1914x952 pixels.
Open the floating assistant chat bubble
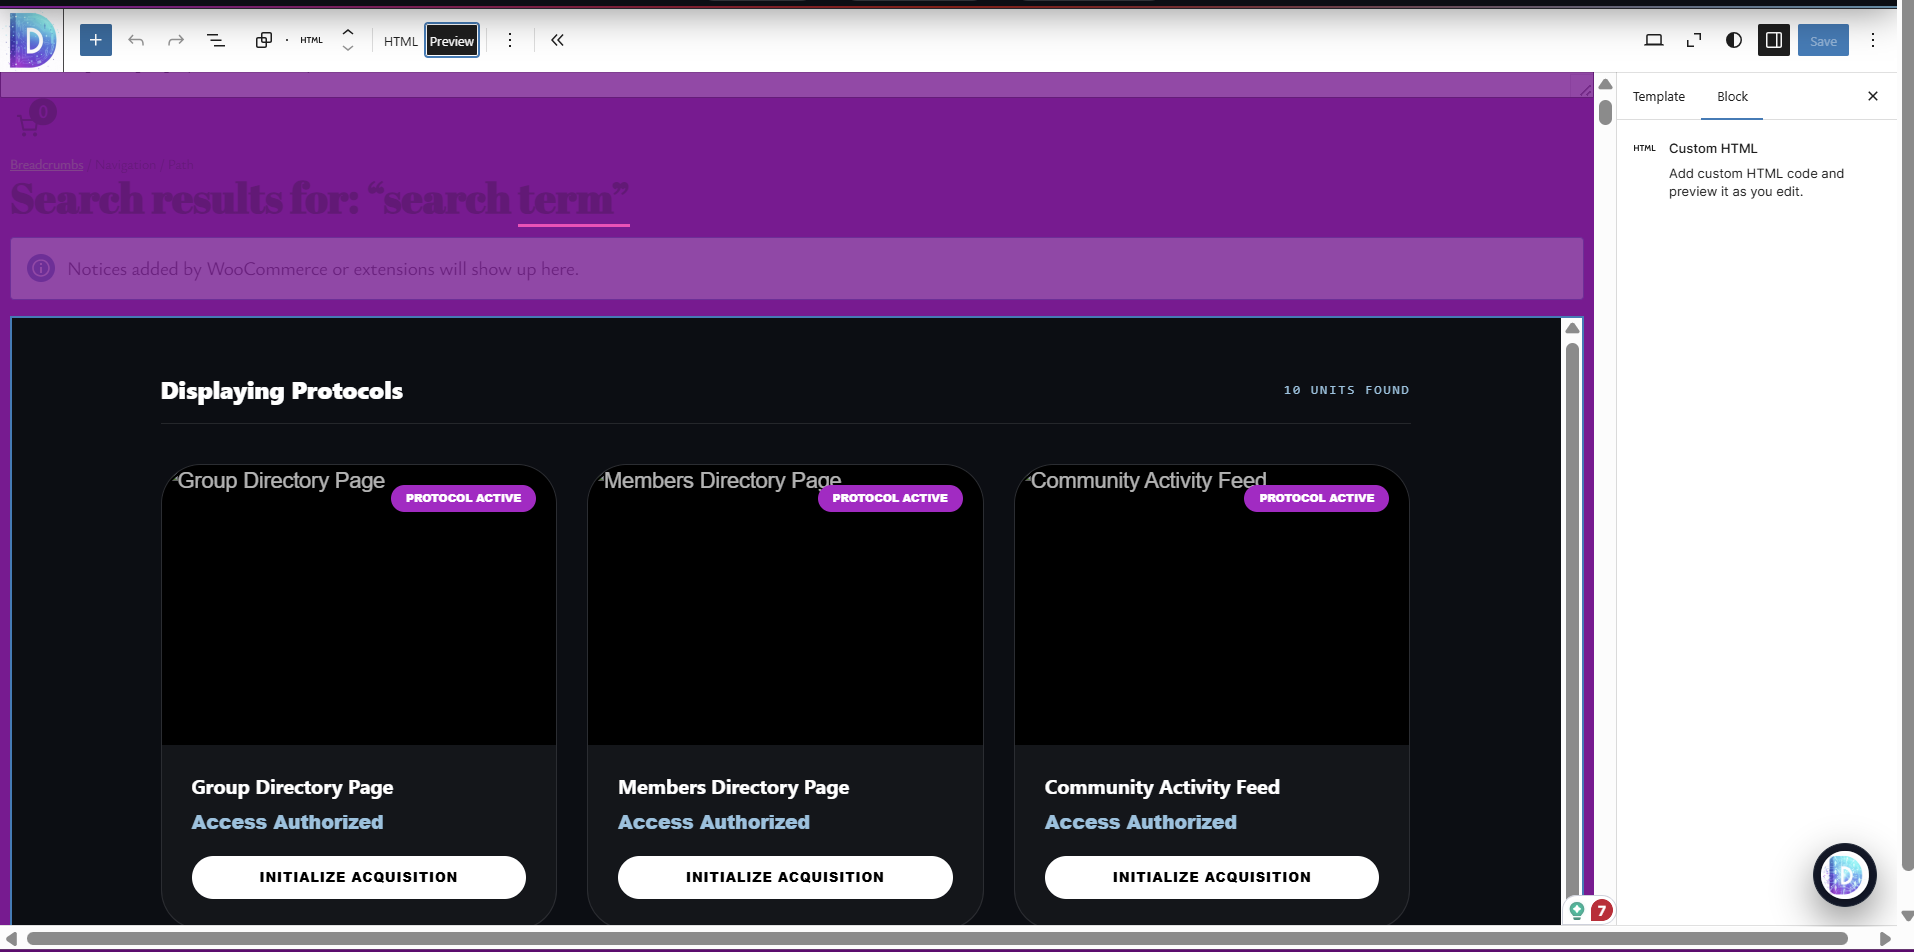coord(1845,875)
